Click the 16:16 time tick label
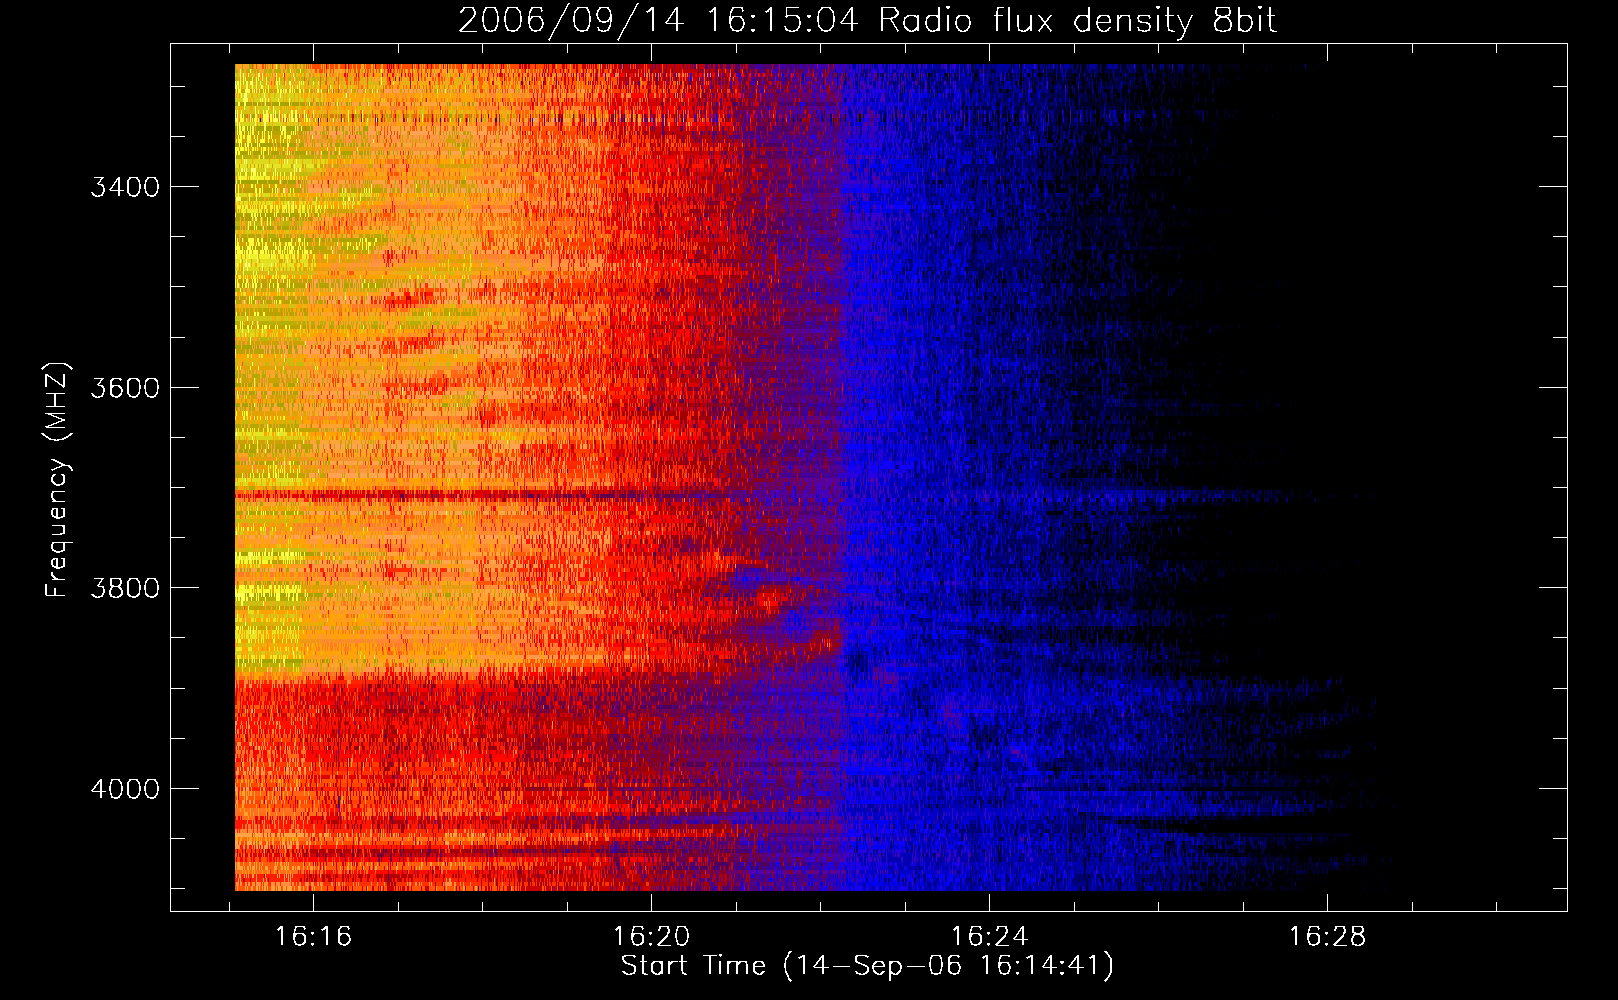1618x1000 pixels. [x=314, y=937]
